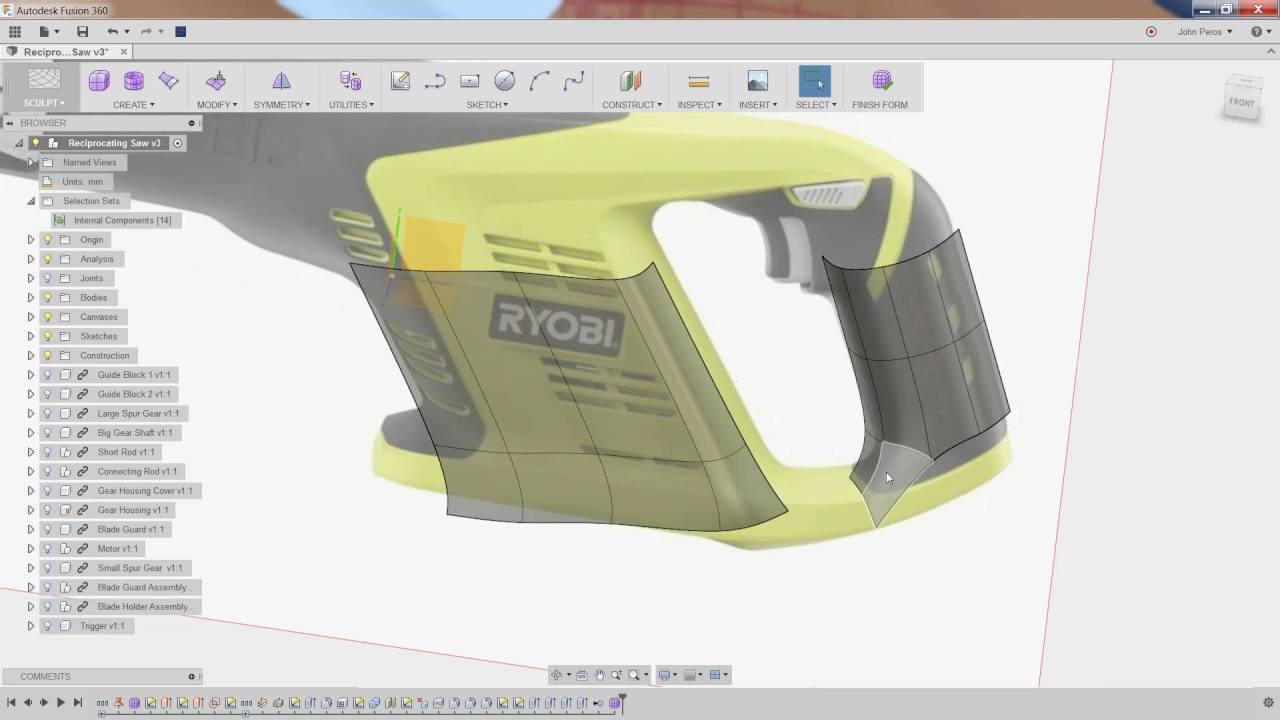Click the Symmetry mirror icon
The image size is (1280, 720).
[281, 81]
